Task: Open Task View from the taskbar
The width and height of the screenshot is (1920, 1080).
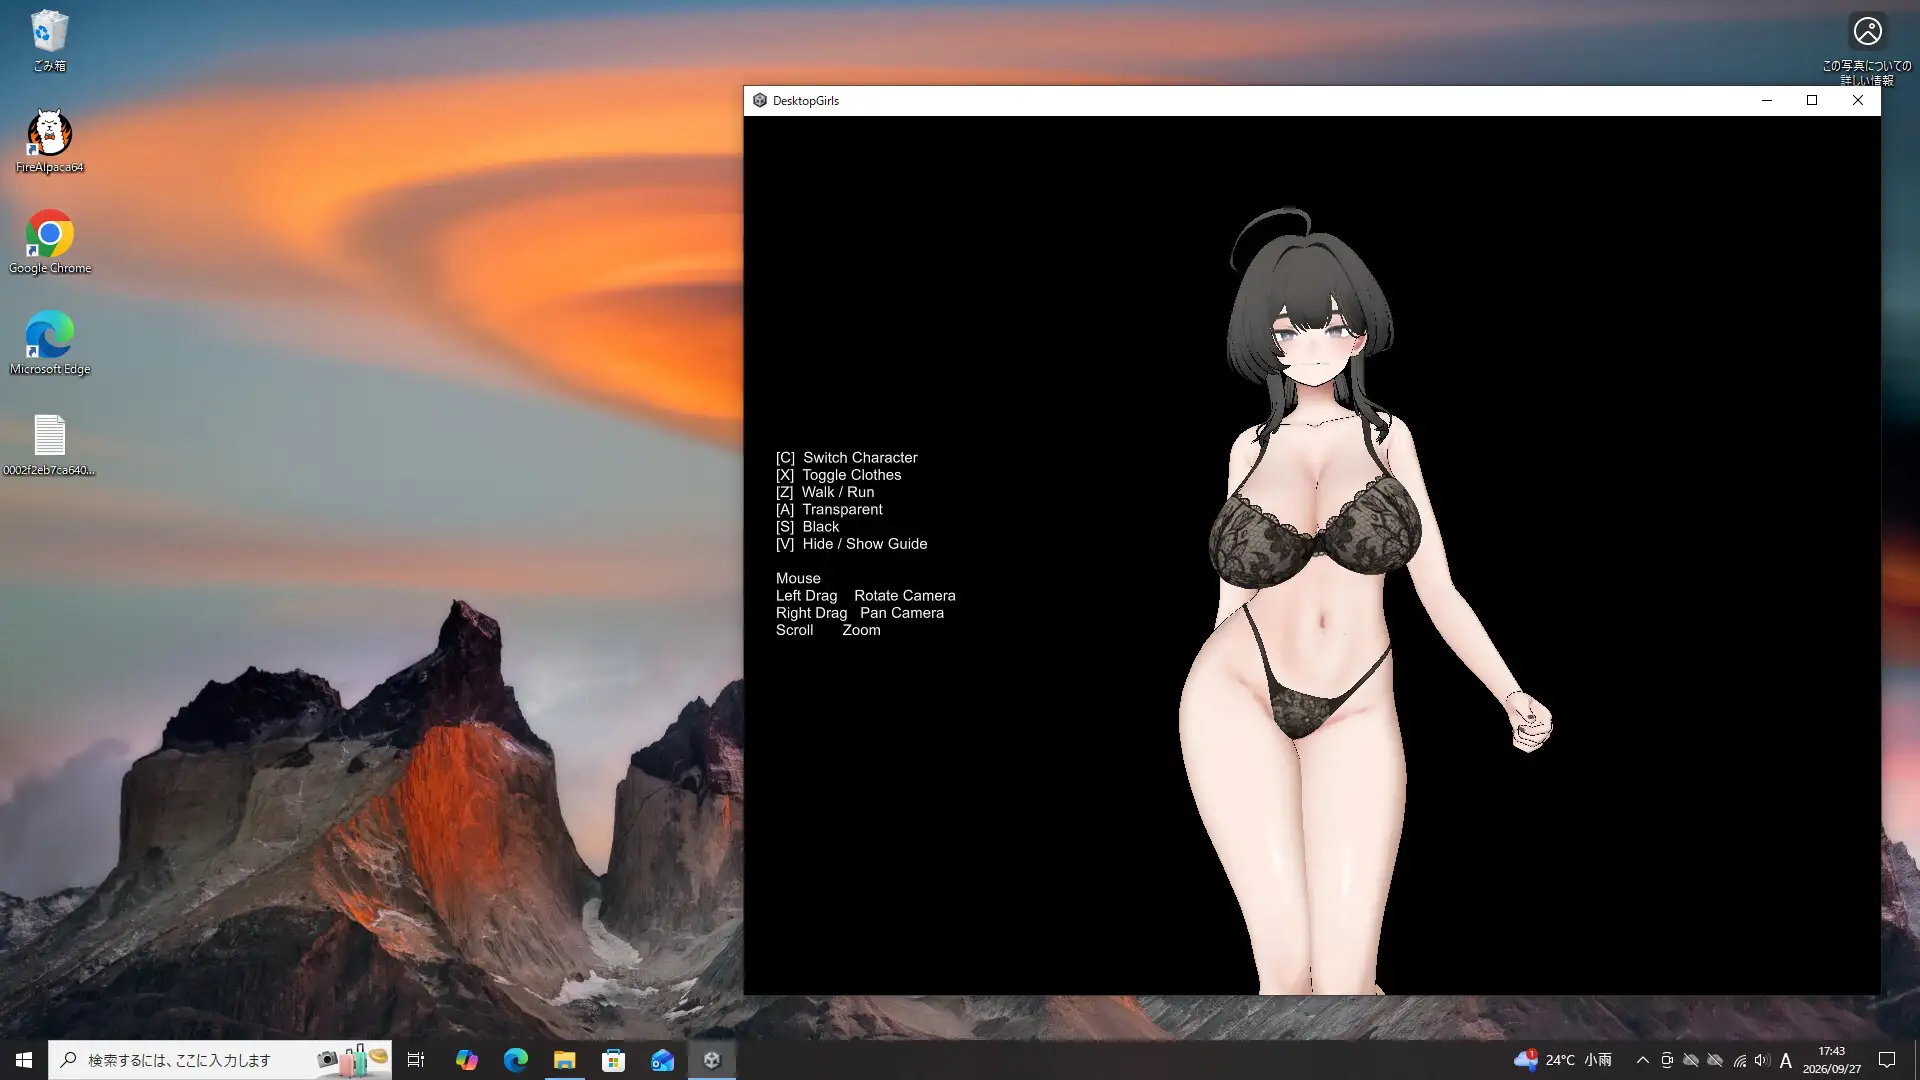Action: click(416, 1060)
